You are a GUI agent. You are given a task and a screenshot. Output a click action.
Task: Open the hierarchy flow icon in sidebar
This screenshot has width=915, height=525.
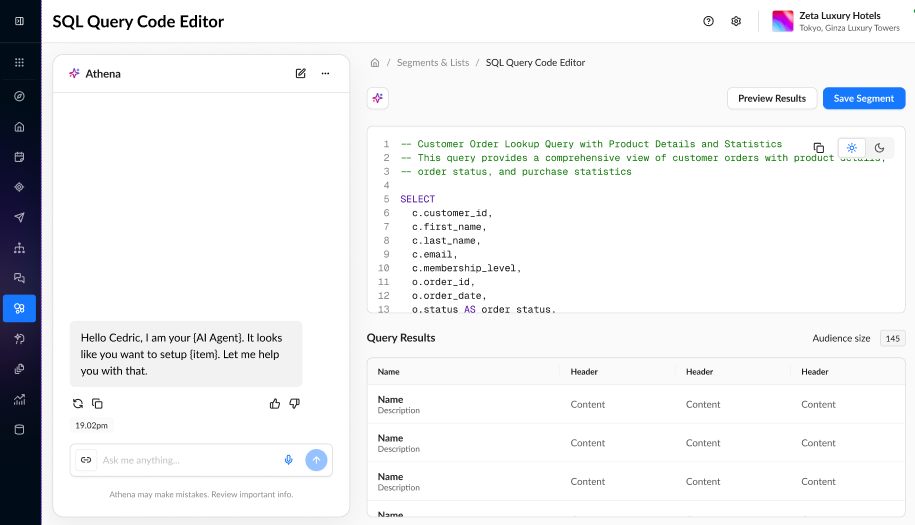click(x=19, y=248)
